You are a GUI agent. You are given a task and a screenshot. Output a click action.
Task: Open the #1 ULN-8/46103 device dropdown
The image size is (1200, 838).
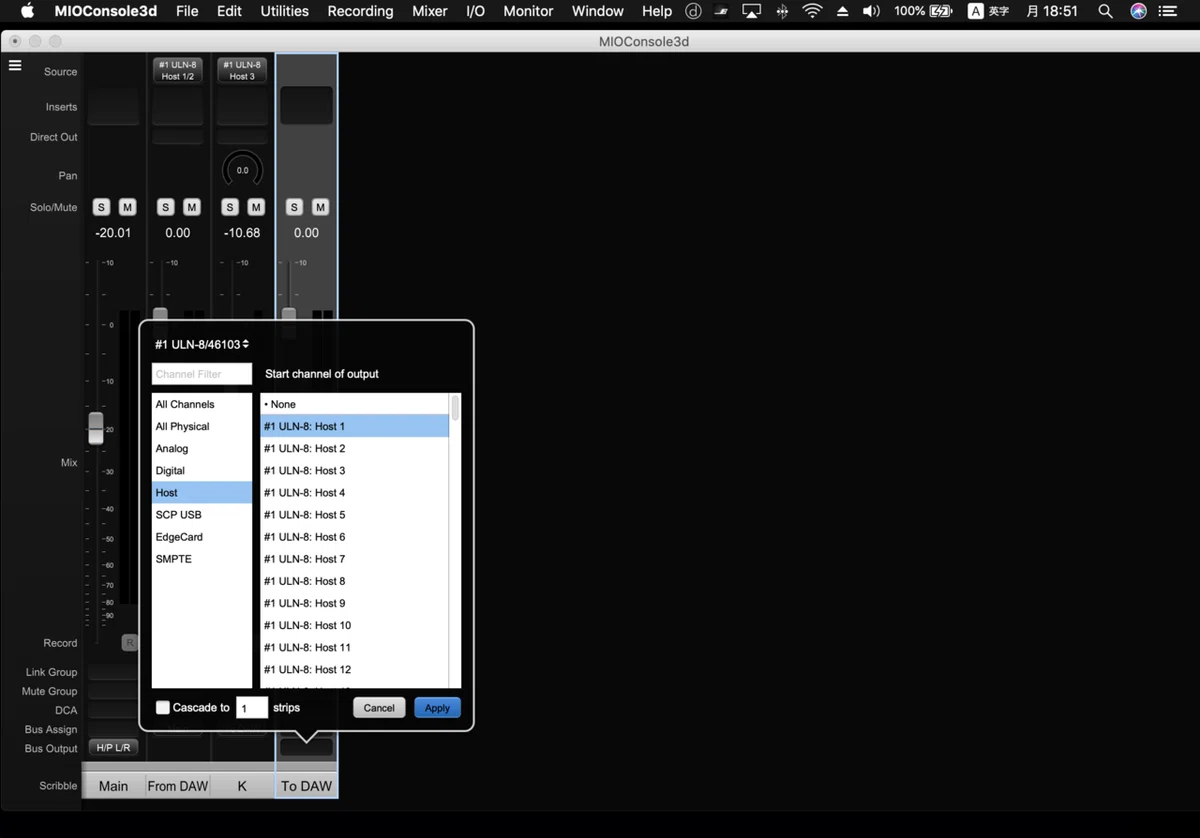(x=202, y=344)
